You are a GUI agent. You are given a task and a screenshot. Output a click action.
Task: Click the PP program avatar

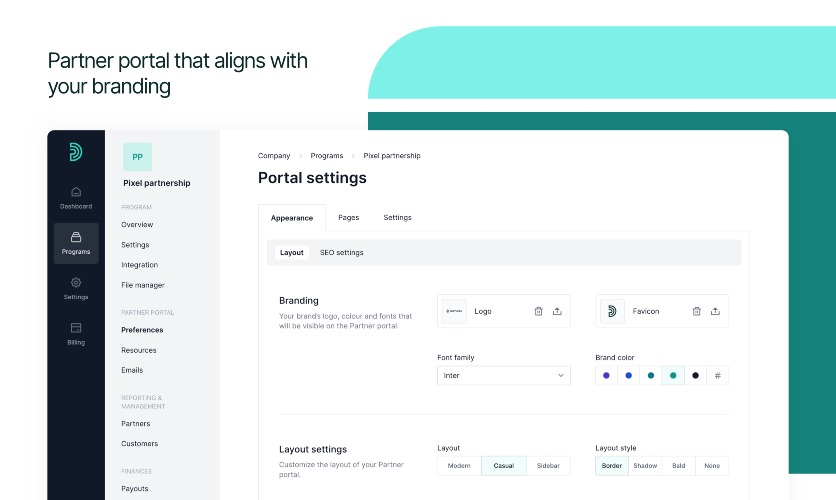[138, 157]
